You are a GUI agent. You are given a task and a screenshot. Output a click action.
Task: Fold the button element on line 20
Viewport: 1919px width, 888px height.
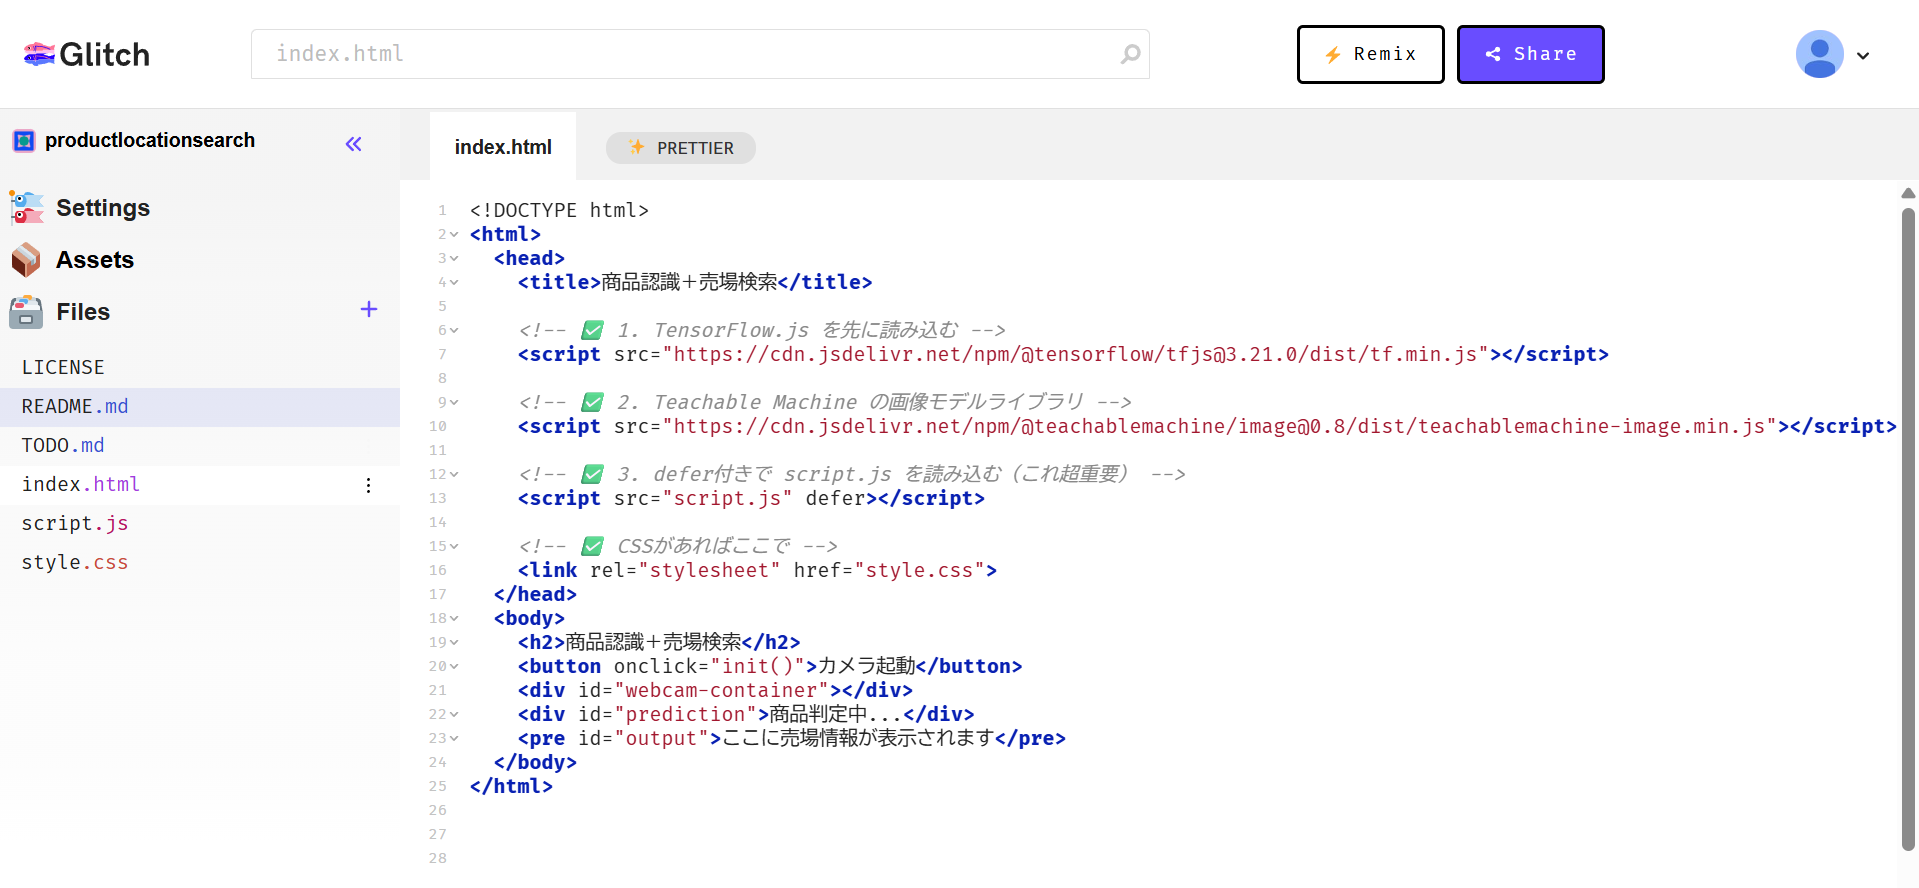(x=454, y=667)
